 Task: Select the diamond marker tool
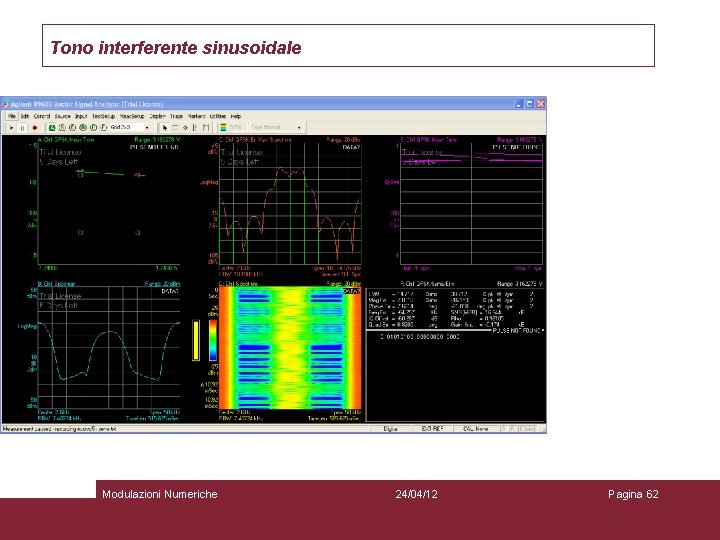point(185,128)
